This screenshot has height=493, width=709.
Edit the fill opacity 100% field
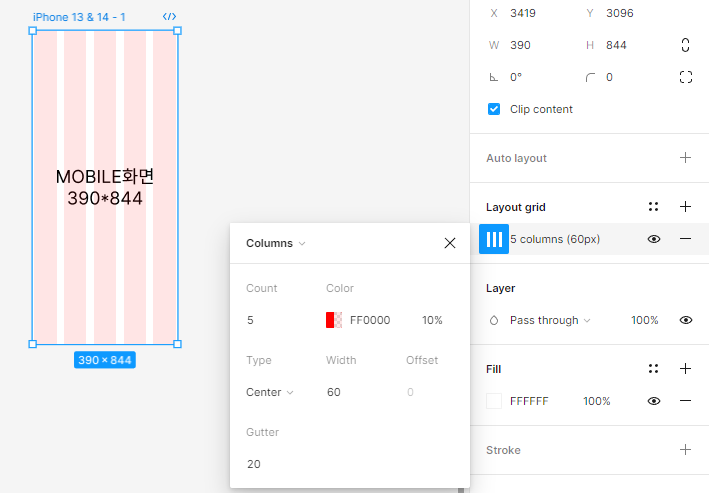(596, 401)
